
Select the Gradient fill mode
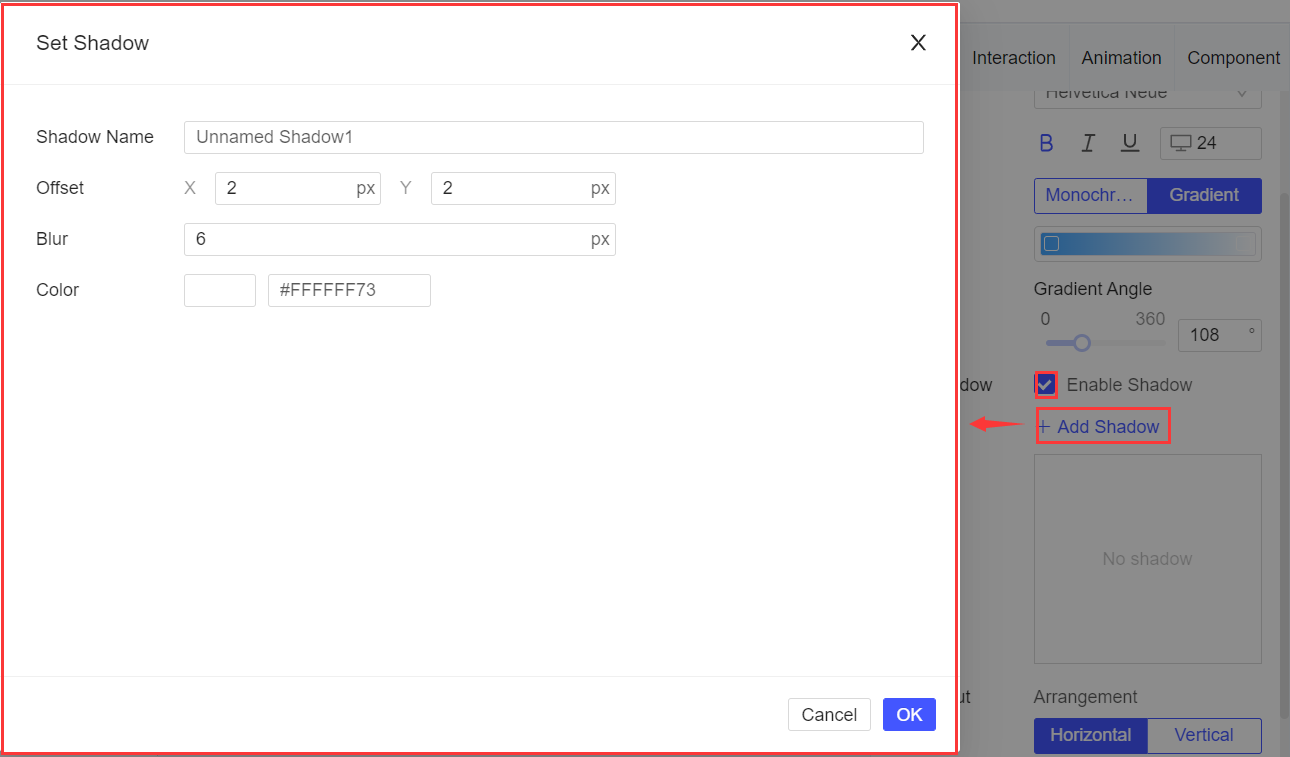pos(1204,195)
